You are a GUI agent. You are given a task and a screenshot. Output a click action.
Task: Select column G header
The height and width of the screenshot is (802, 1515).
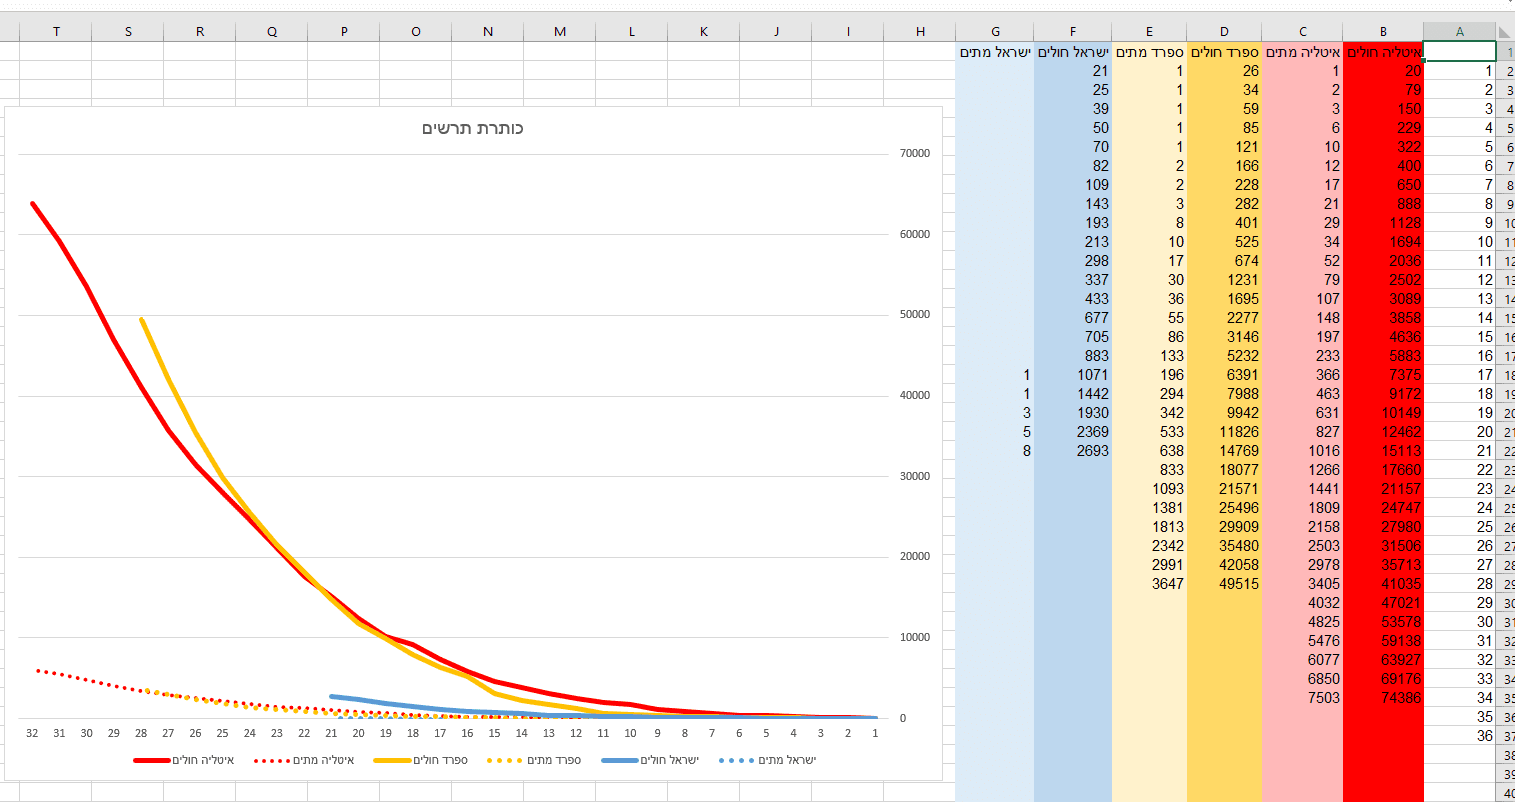tap(994, 32)
